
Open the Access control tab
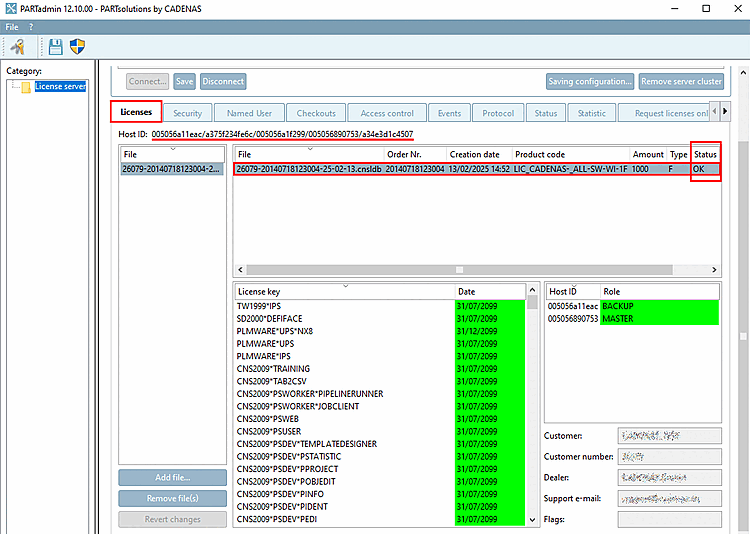pyautogui.click(x=387, y=113)
